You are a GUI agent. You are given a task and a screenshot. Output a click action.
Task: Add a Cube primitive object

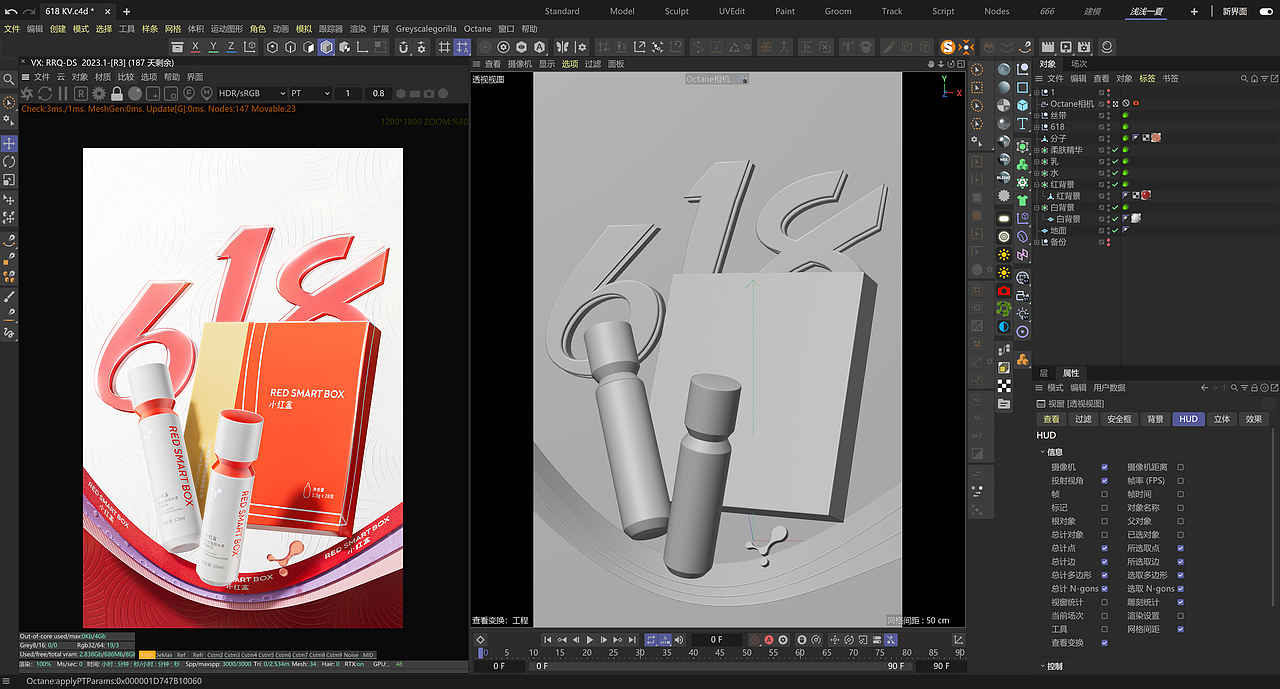click(x=1022, y=105)
